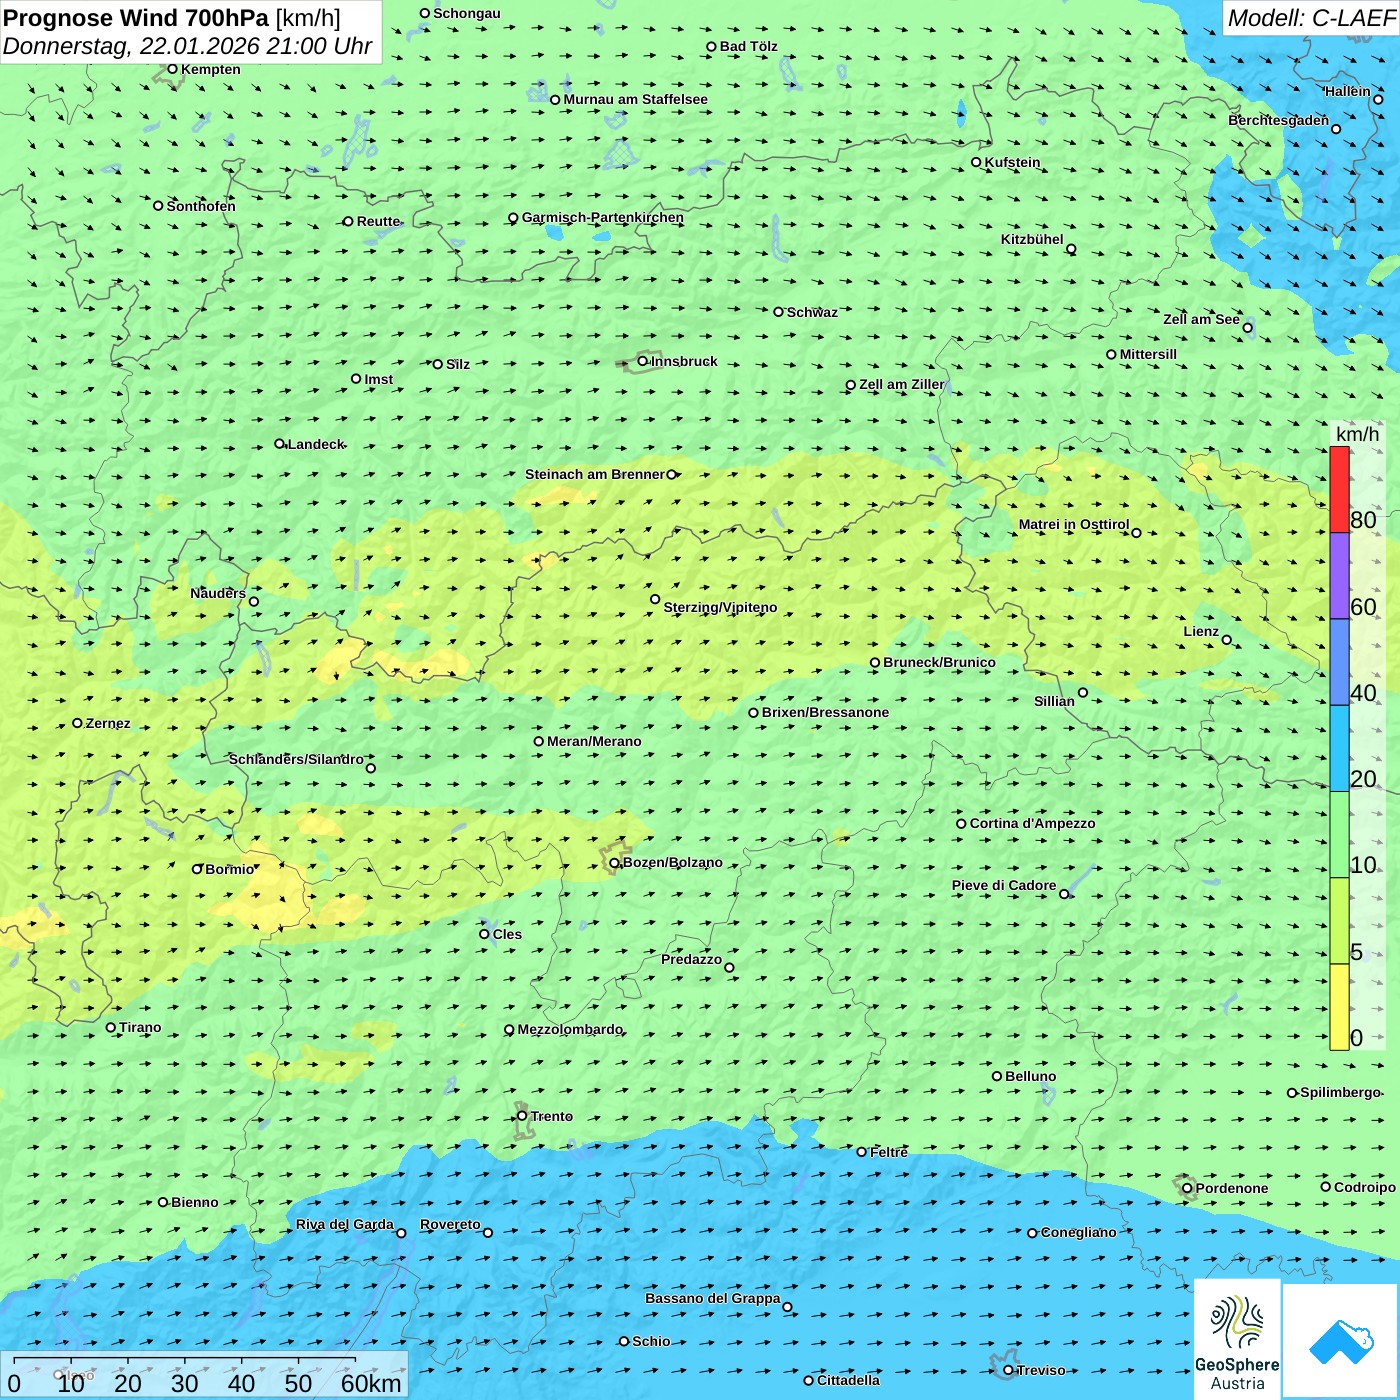The height and width of the screenshot is (1400, 1400).
Task: Select the Innsbruck city label
Action: click(x=684, y=361)
